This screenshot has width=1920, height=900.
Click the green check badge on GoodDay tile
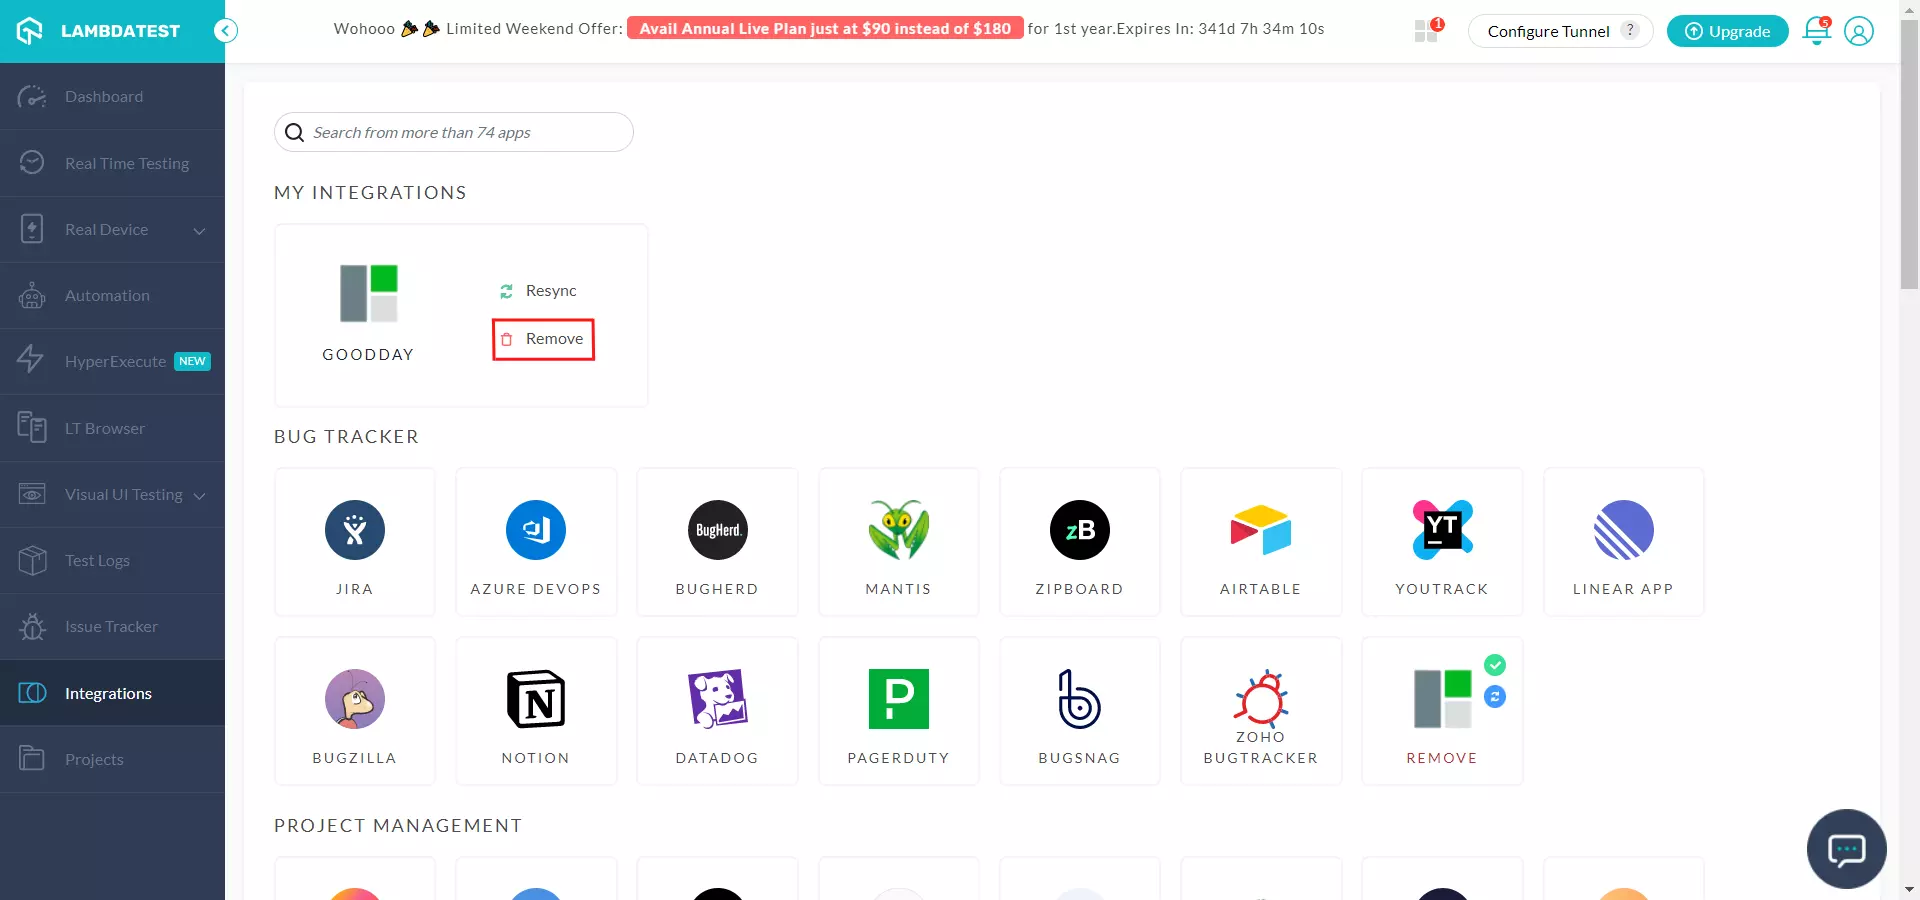click(x=1495, y=665)
